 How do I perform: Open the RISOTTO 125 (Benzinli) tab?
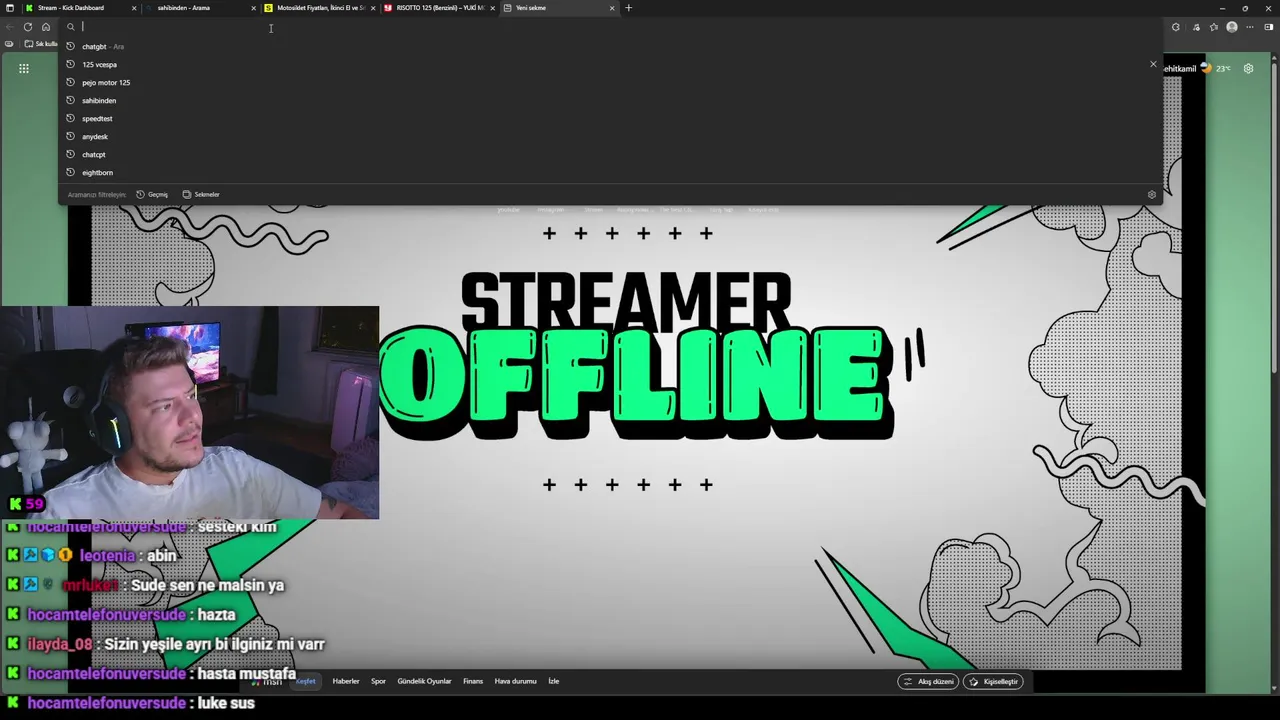440,8
